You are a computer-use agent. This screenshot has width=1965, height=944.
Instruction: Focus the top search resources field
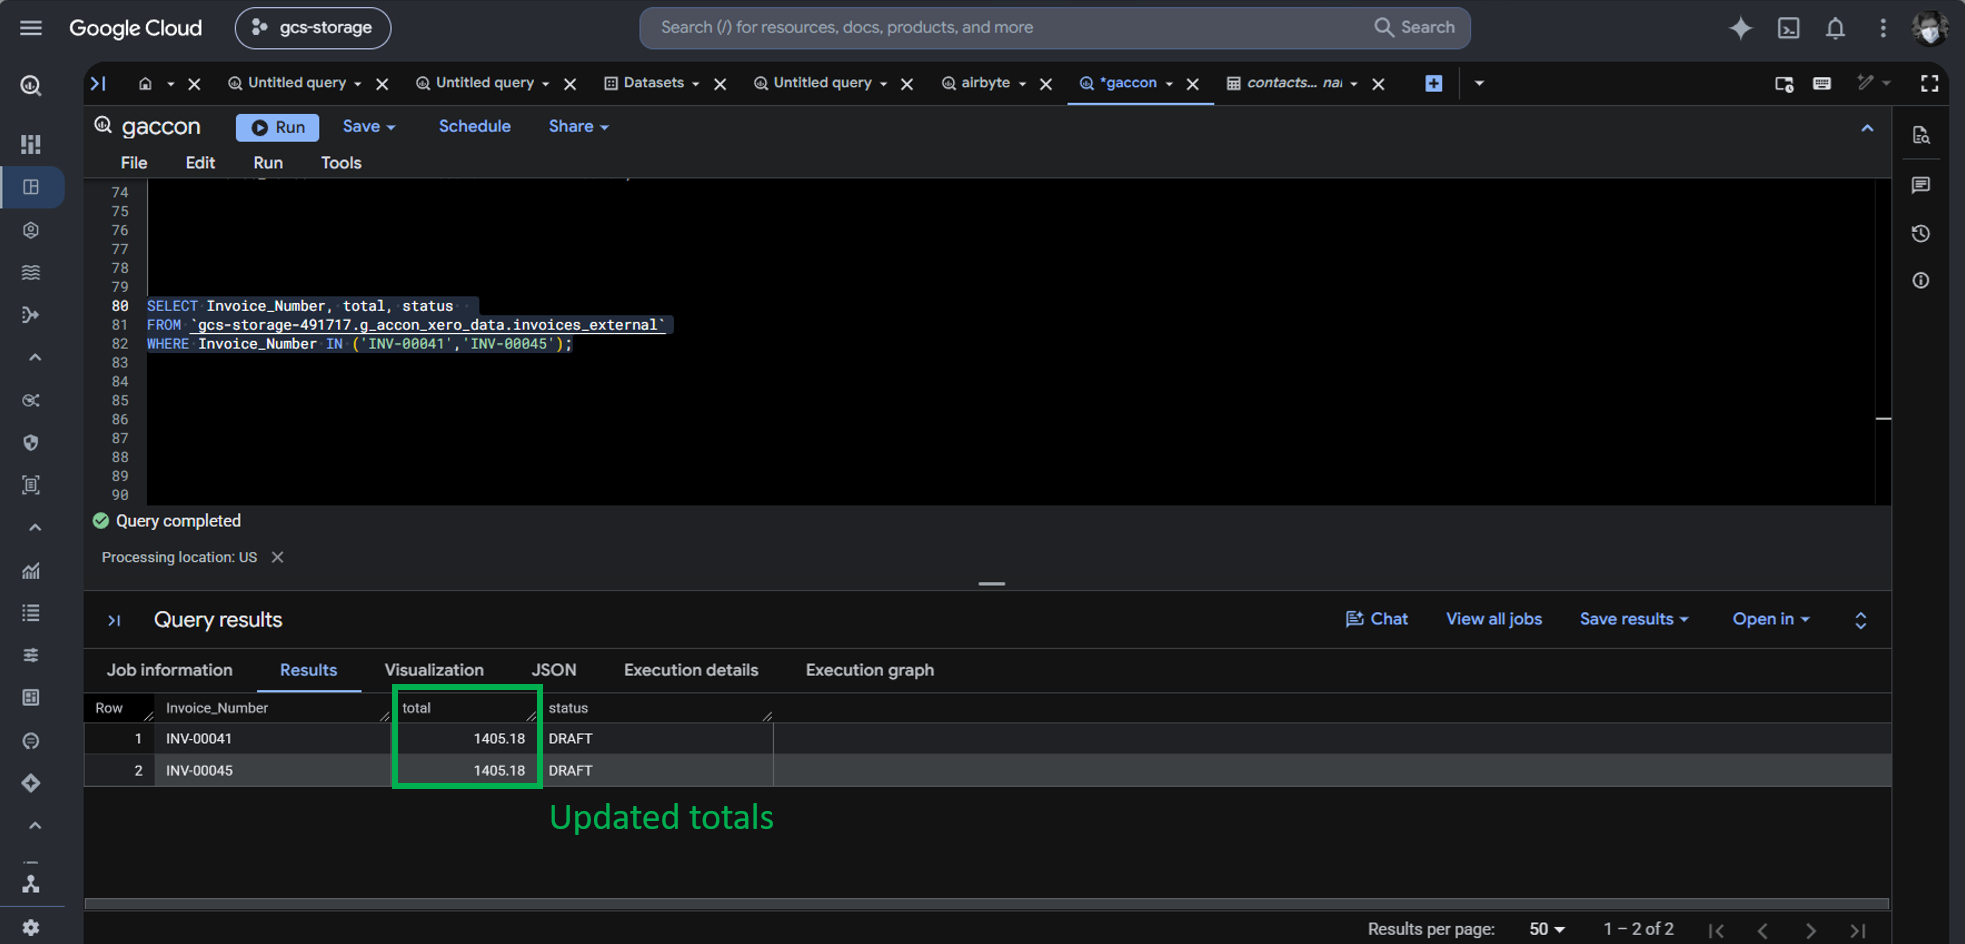point(1054,28)
